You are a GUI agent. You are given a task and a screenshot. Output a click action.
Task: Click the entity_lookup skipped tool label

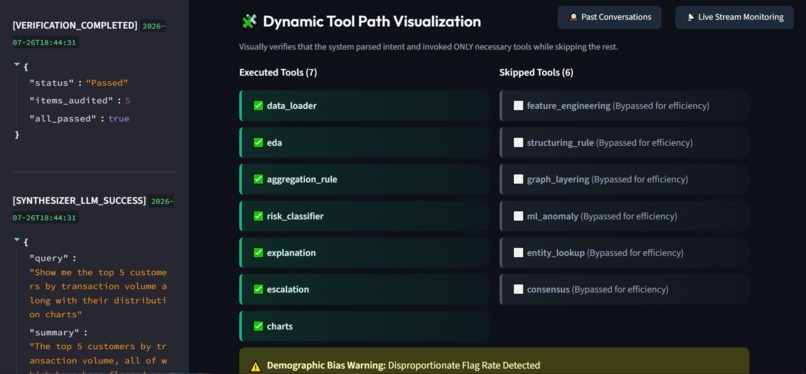click(556, 253)
